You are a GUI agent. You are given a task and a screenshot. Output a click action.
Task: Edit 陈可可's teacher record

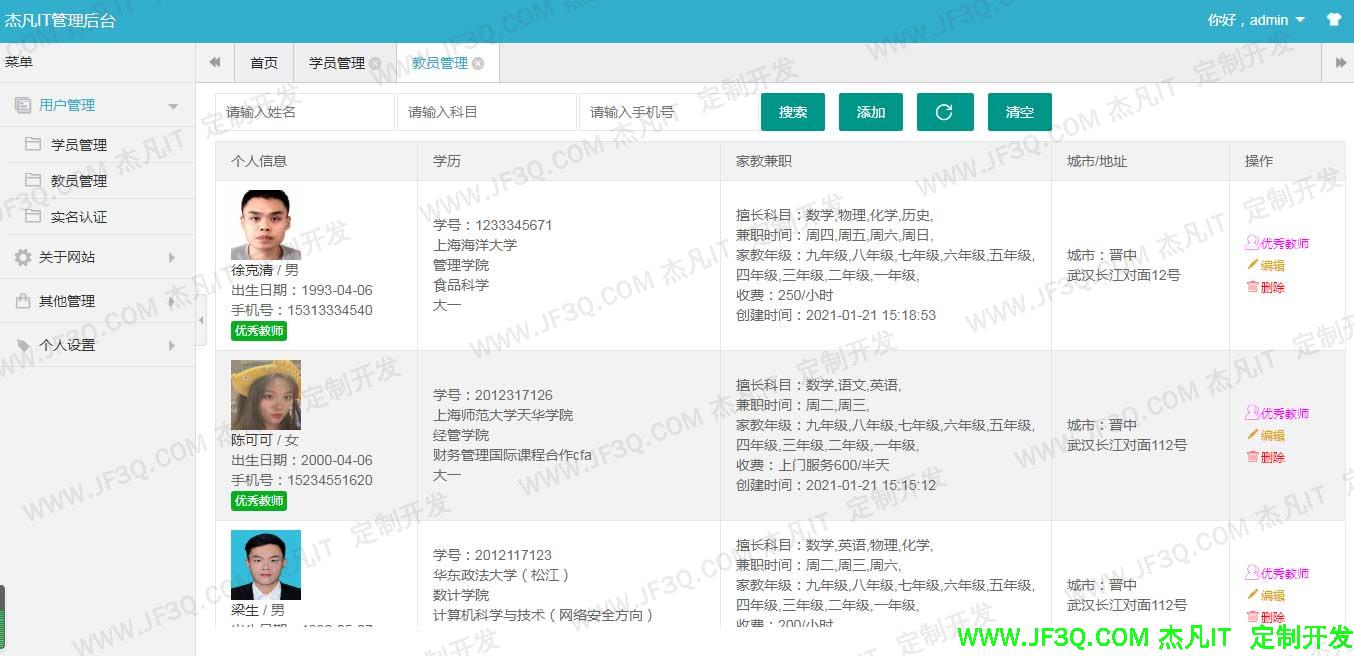(1266, 435)
